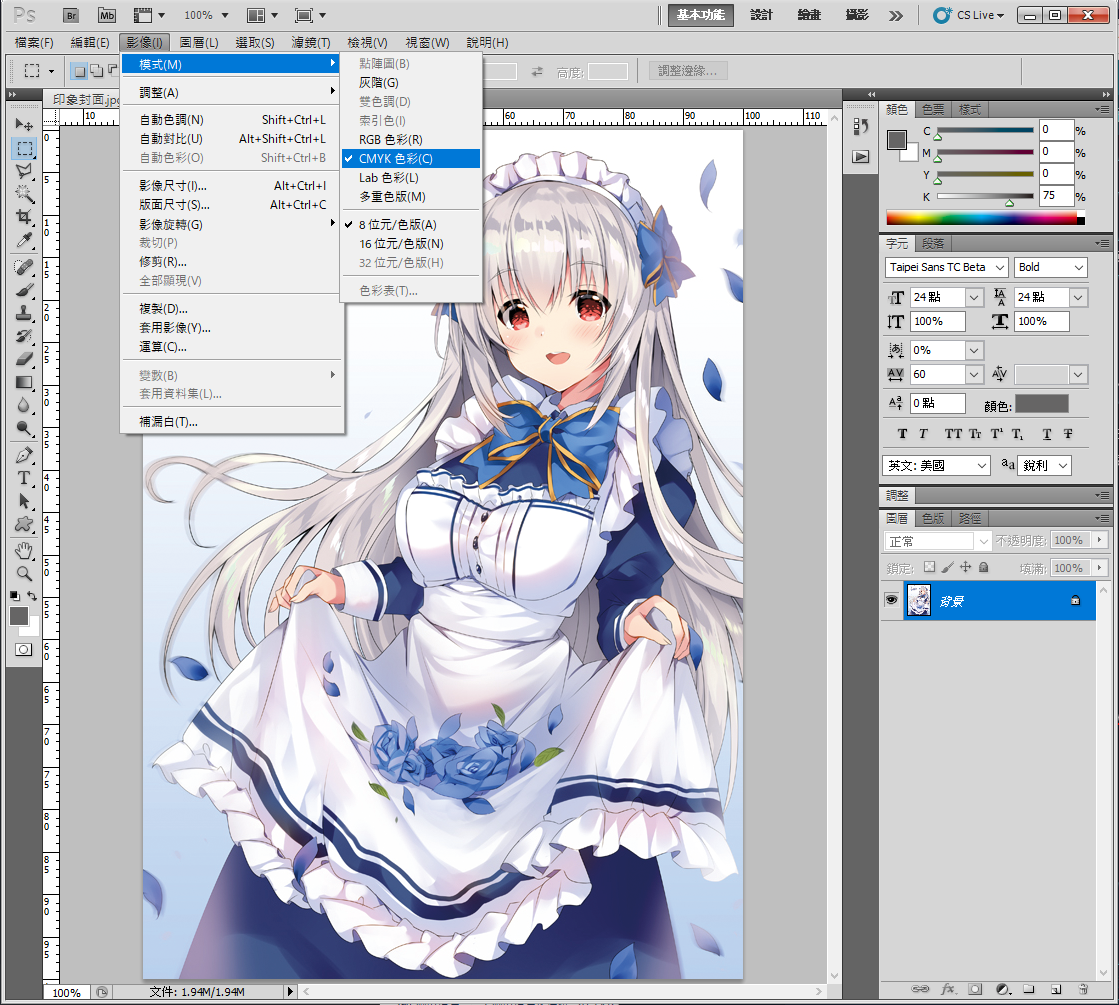Switch to the 繪畫 workspace

click(x=809, y=15)
